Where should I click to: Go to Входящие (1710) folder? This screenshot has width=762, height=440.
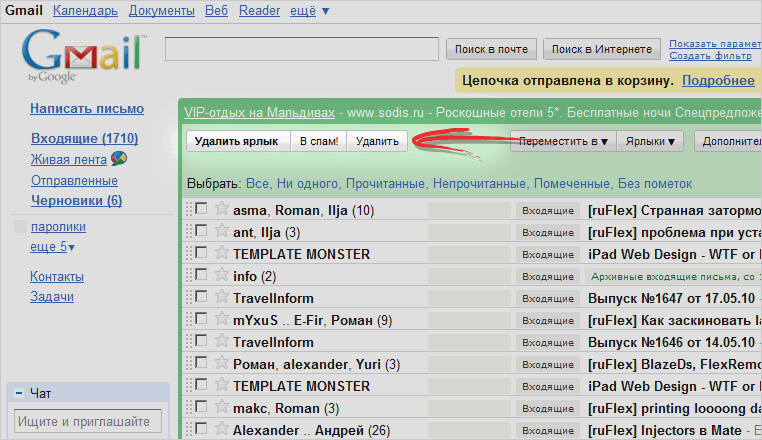pyautogui.click(x=85, y=139)
